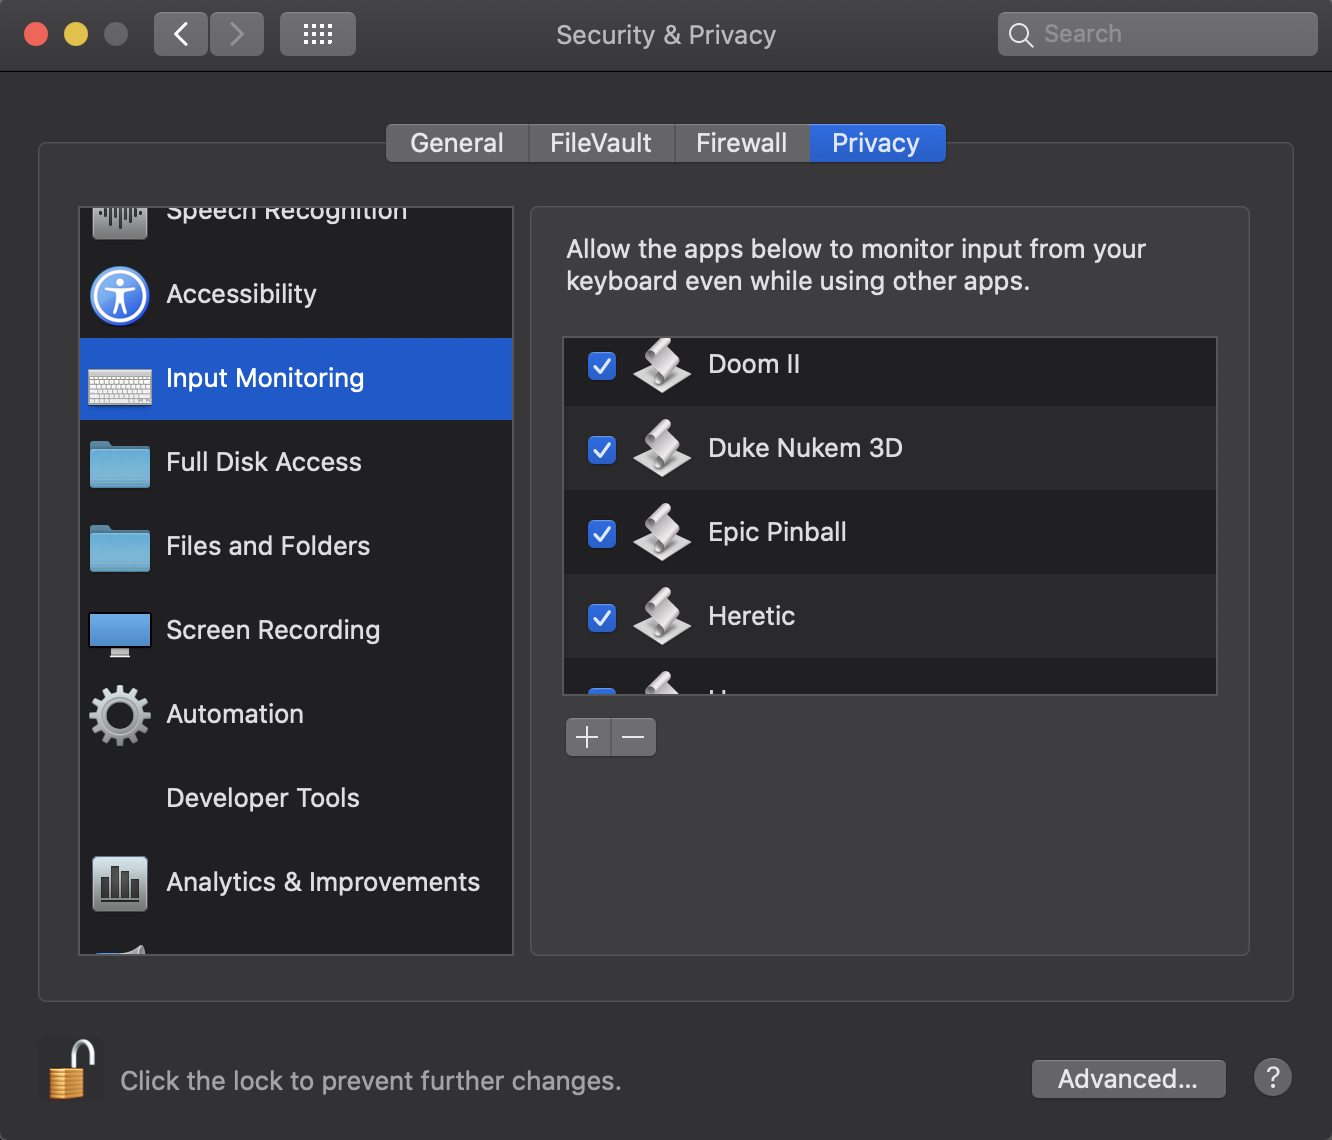This screenshot has width=1332, height=1140.
Task: Click the keyboard icon for Input Monitoring
Action: (x=120, y=386)
